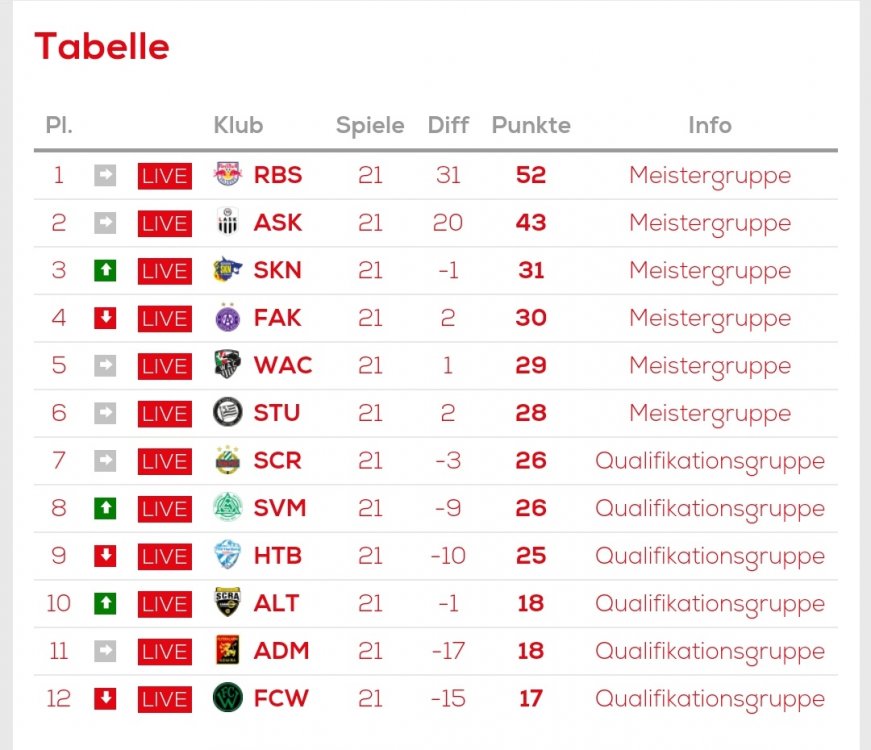Click the HTB Hartberg shield logo
Image resolution: width=871 pixels, height=750 pixels.
228,555
